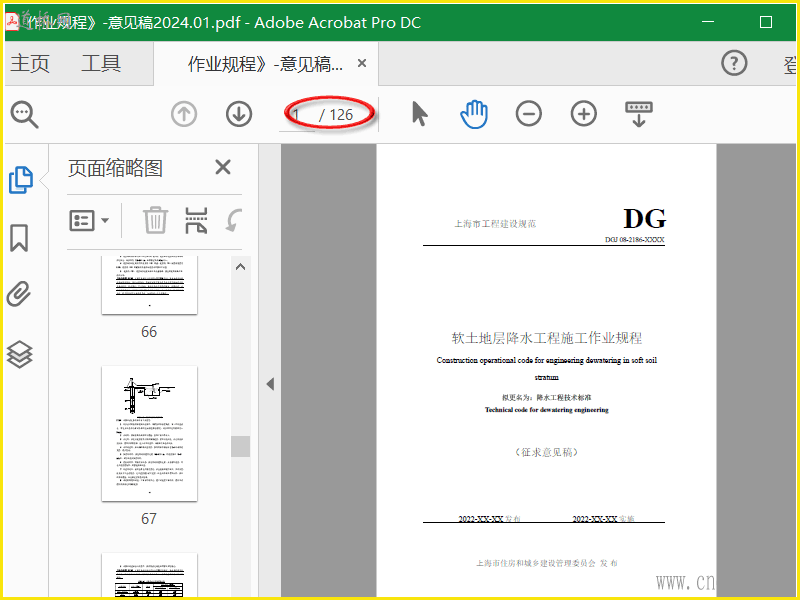The height and width of the screenshot is (600, 800).
Task: Click the 上海市工程建设规范 header text
Action: click(495, 224)
